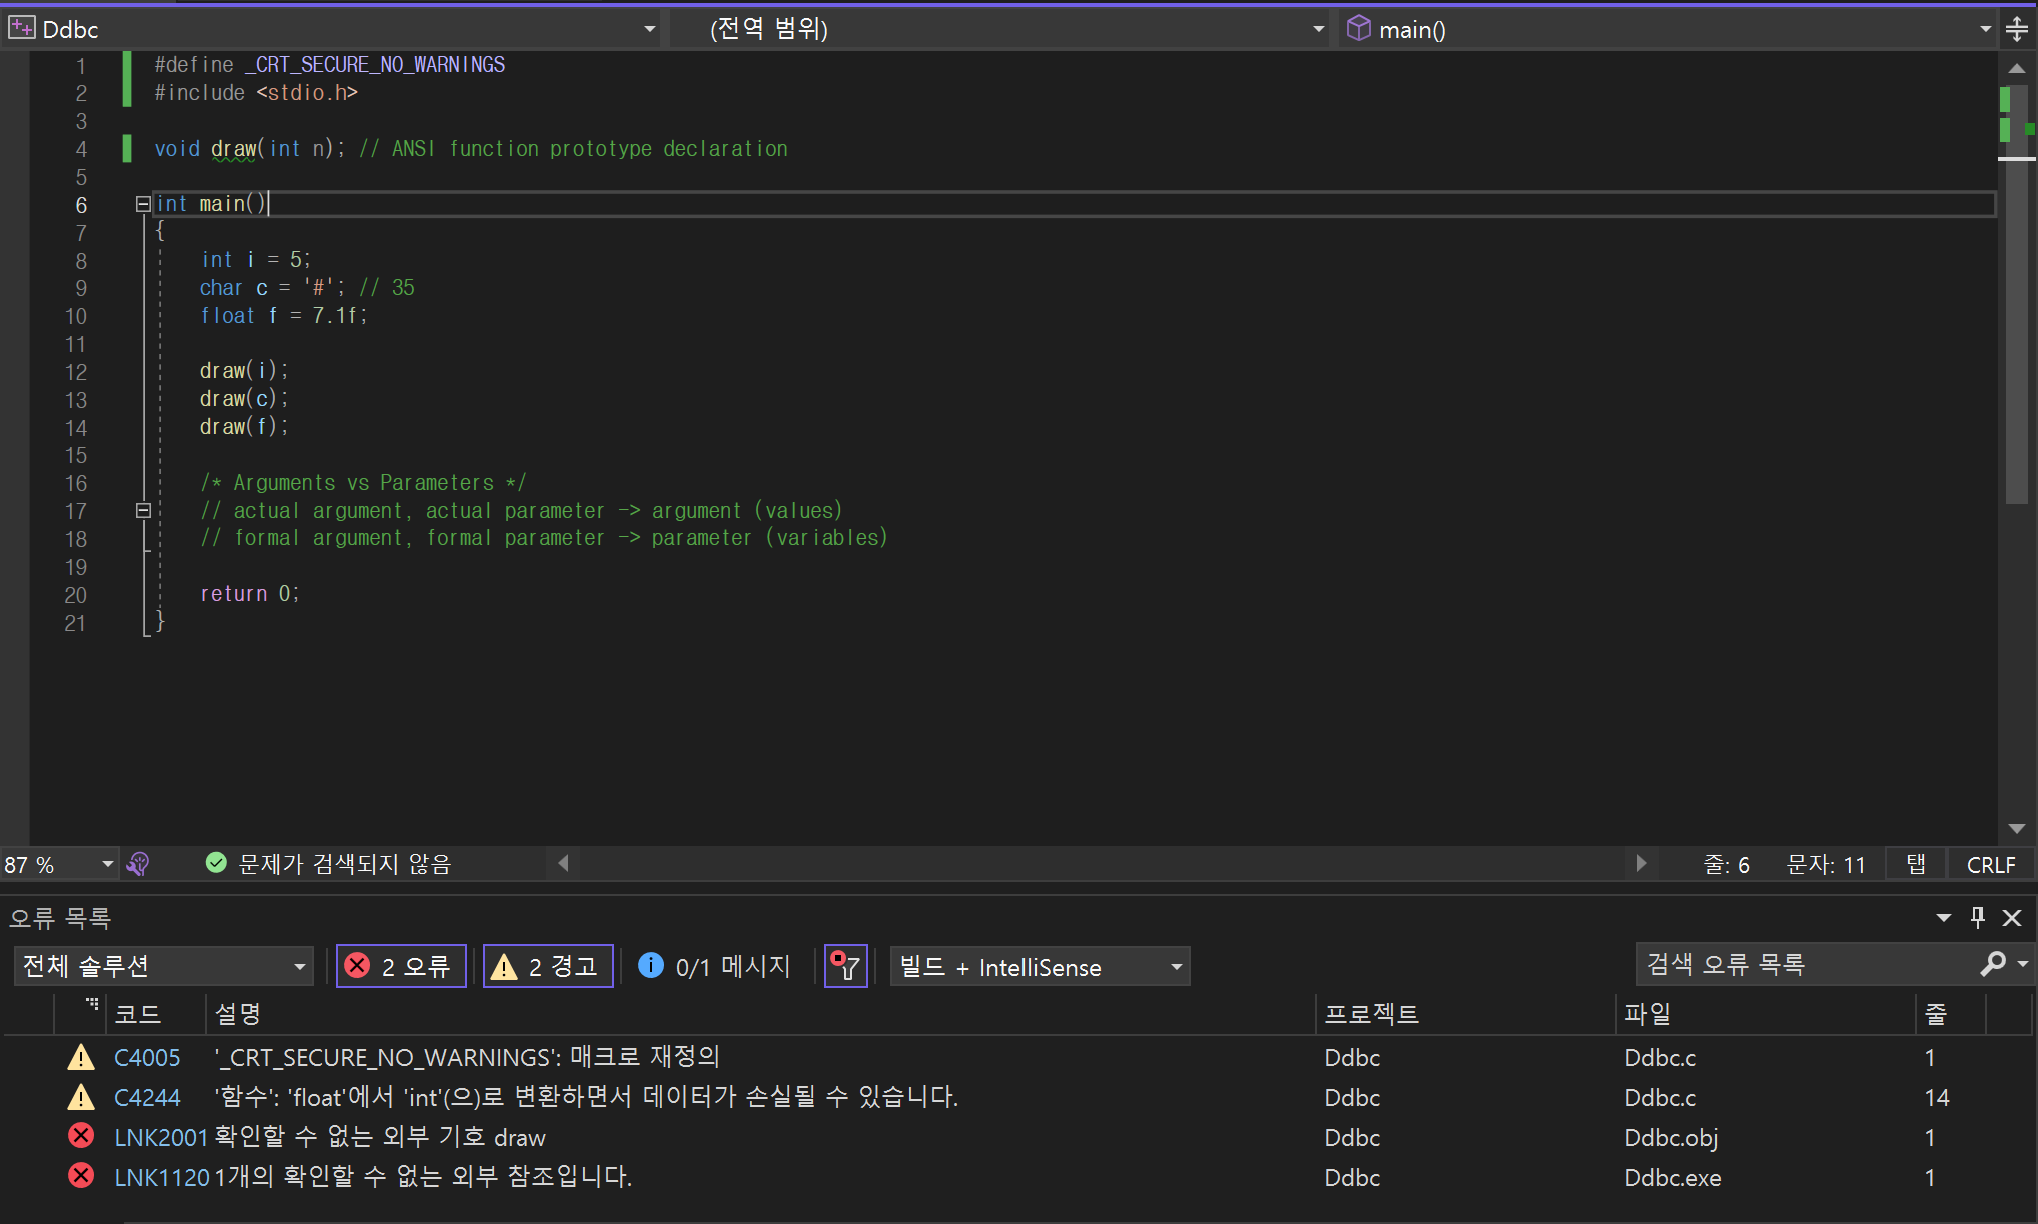This screenshot has width=2038, height=1224.
Task: Click the warning icon on the C4244 row
Action: tap(81, 1097)
